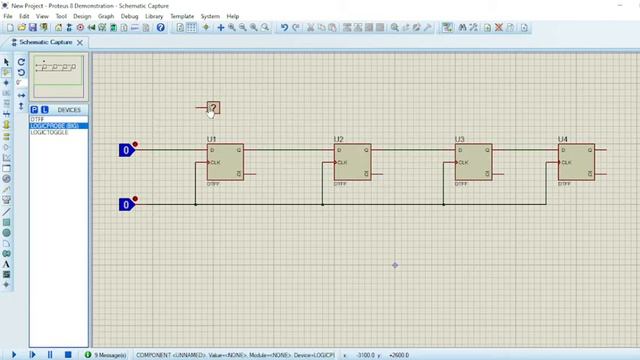Click flip-flop U1 in the schematic

(225, 162)
